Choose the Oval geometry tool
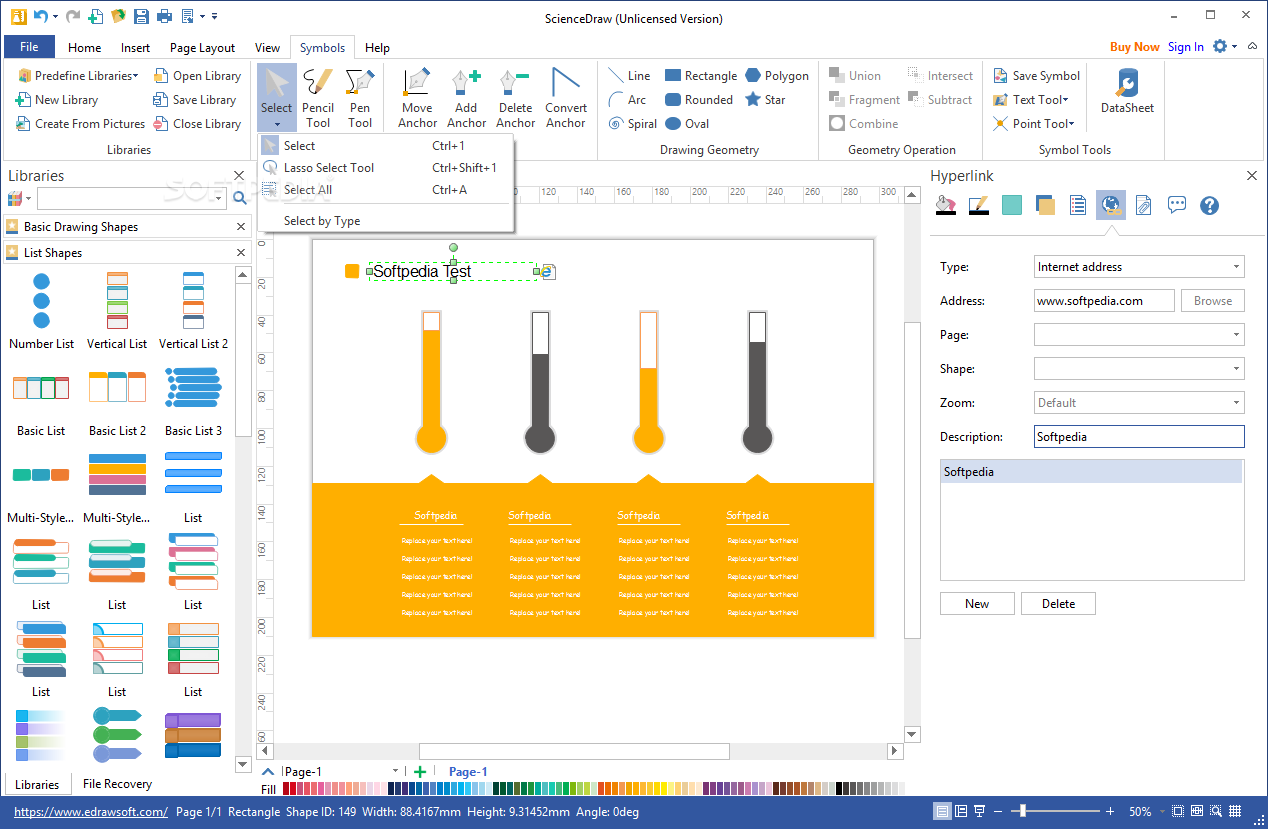The height and width of the screenshot is (829, 1268). pyautogui.click(x=687, y=124)
